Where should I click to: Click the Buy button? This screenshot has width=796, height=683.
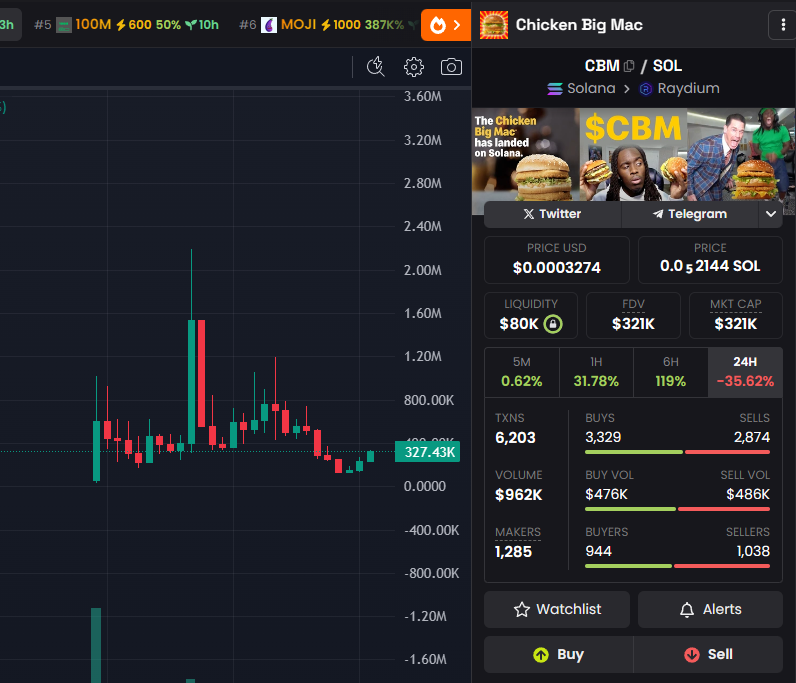pyautogui.click(x=558, y=654)
